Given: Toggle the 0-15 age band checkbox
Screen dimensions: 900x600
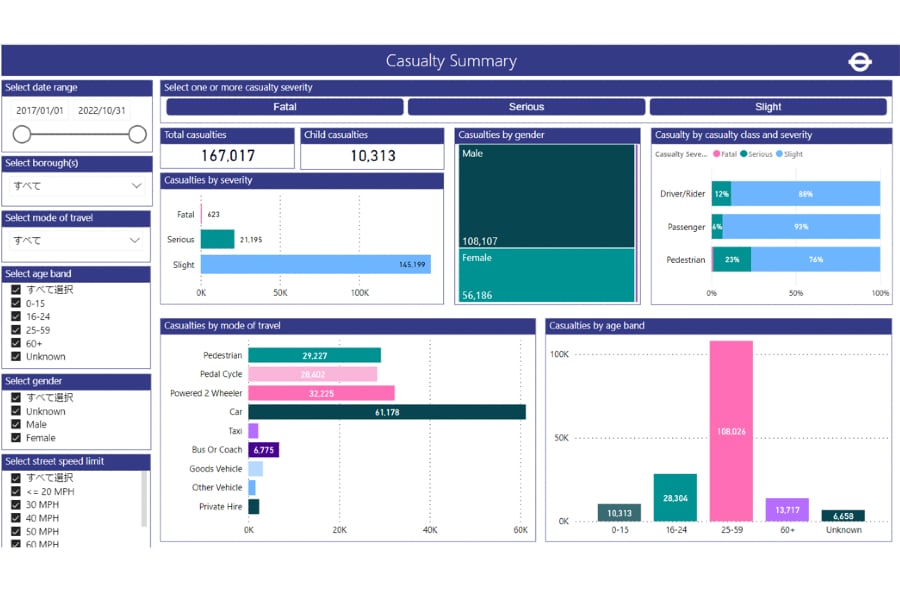Looking at the screenshot, I should pos(16,303).
